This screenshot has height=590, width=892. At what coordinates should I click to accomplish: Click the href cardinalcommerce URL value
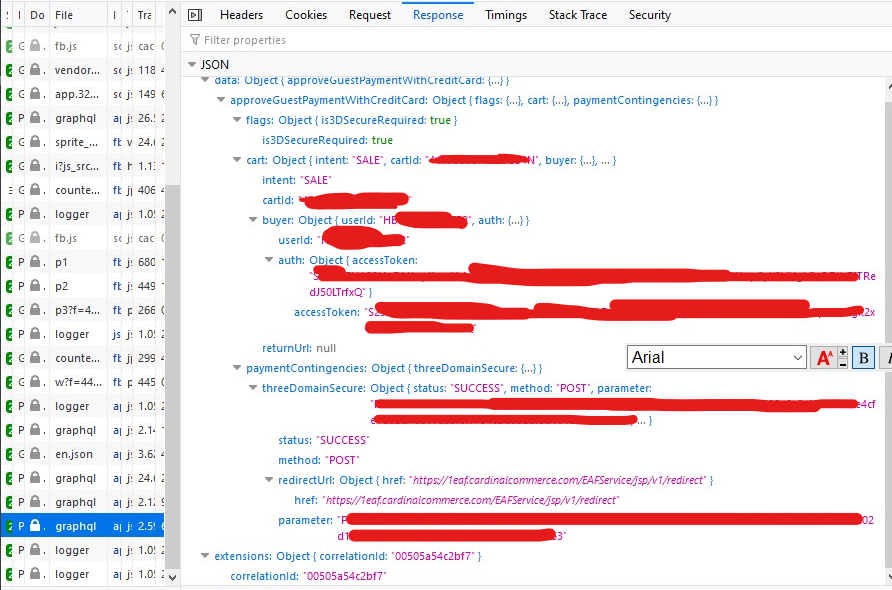[x=470, y=500]
